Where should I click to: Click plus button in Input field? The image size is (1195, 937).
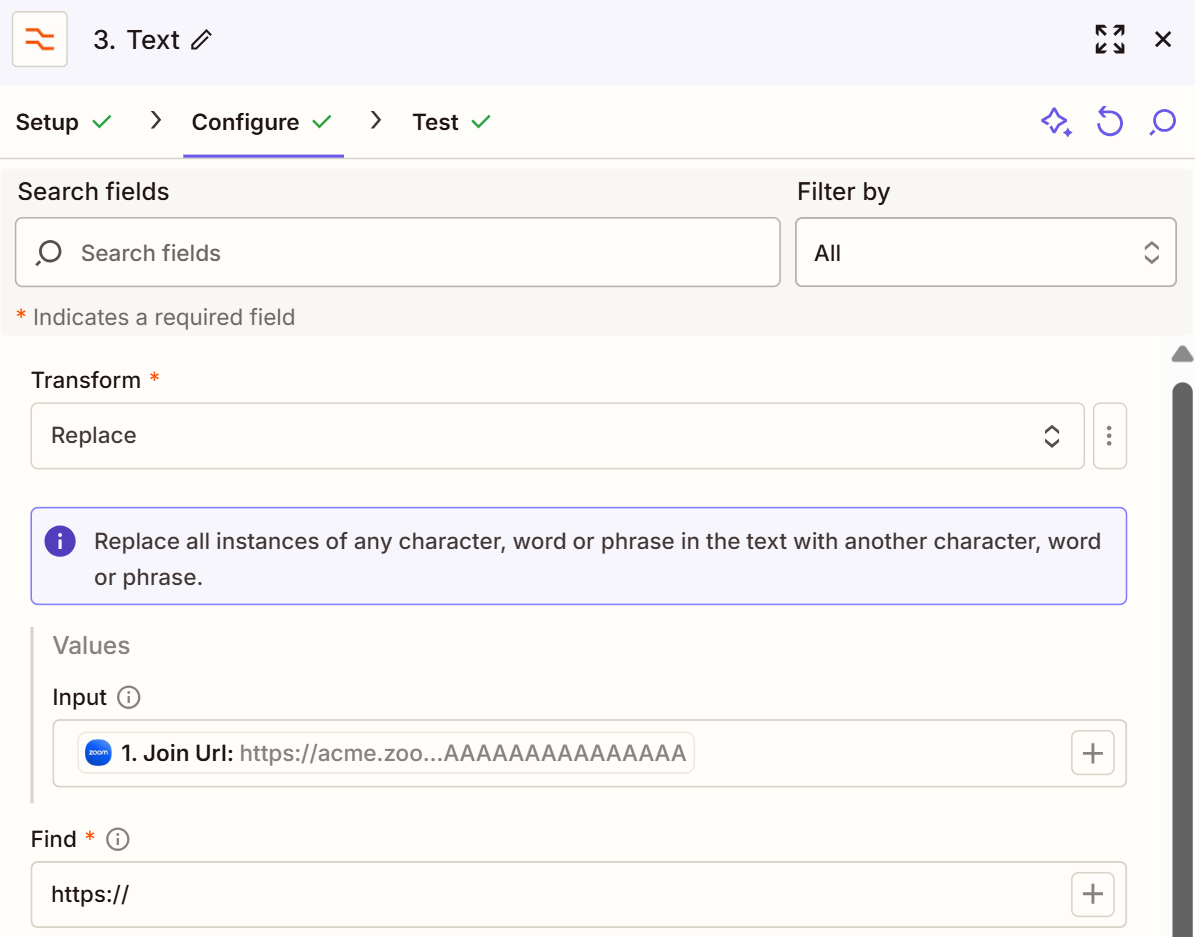click(1092, 753)
